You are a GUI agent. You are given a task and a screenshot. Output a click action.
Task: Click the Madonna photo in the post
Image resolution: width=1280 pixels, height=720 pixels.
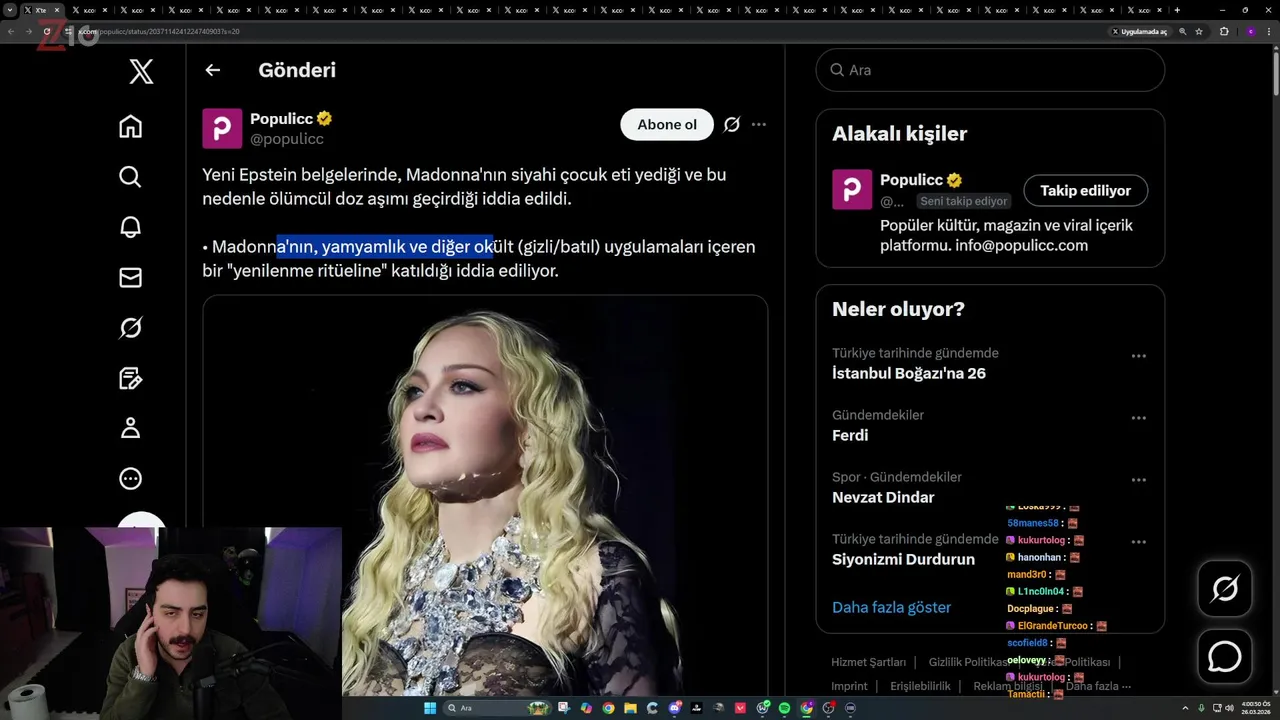(x=485, y=495)
